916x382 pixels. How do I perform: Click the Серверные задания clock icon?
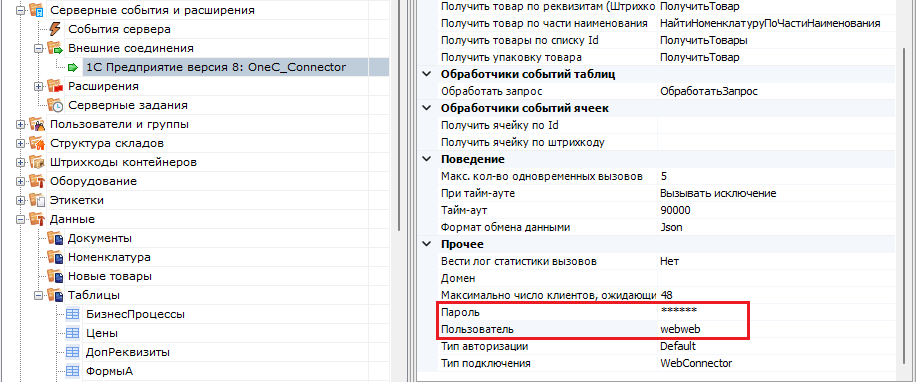click(x=55, y=105)
